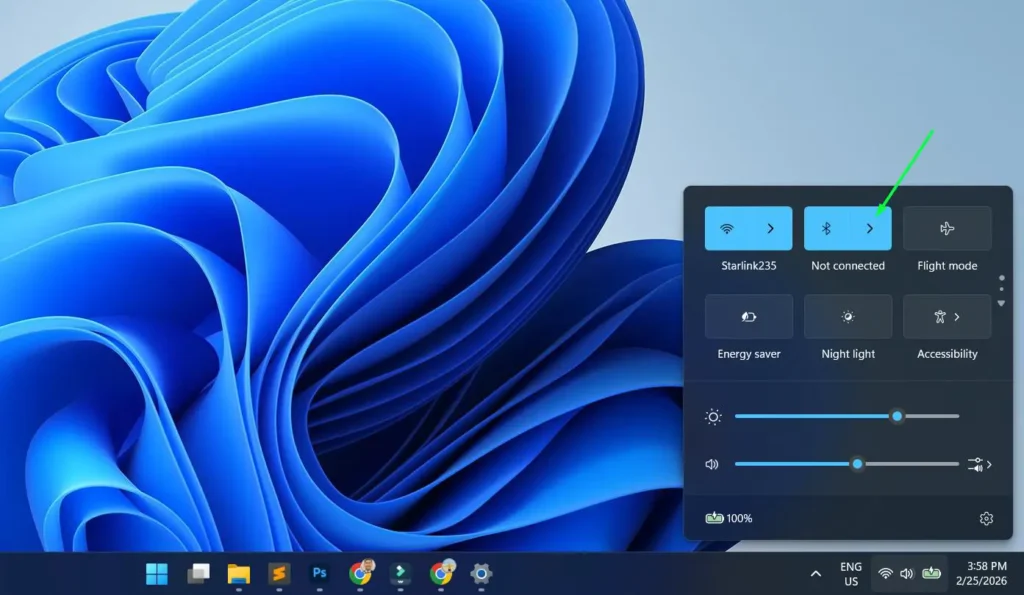Open Google Chrome from the taskbar

[359, 574]
